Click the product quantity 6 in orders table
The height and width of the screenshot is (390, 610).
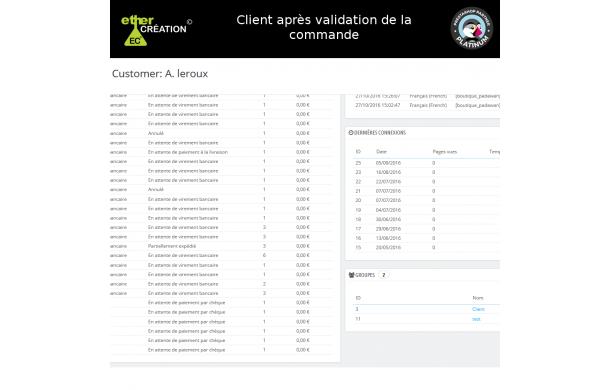[264, 256]
